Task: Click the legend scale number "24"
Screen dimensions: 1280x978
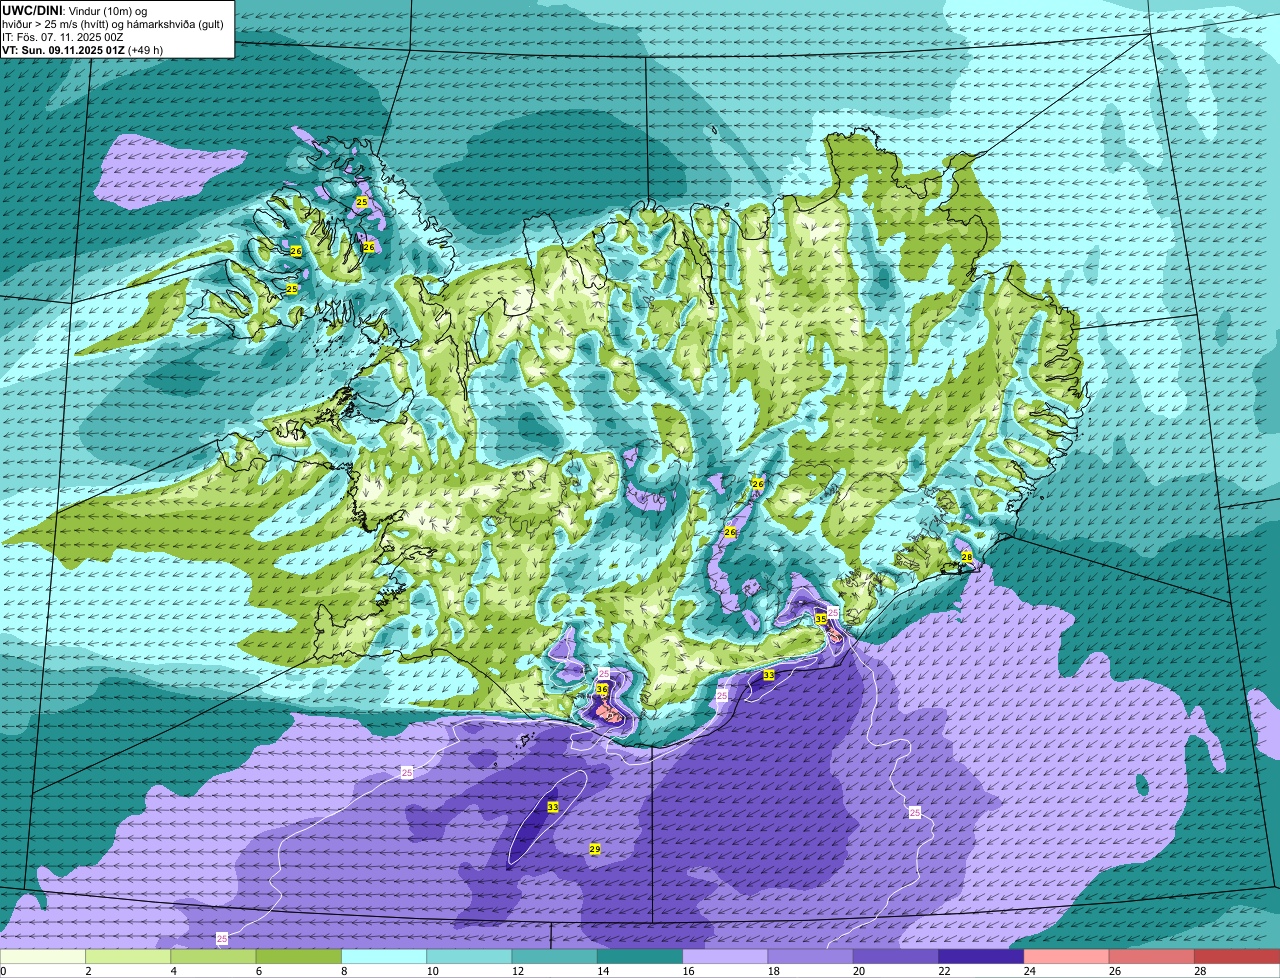Action: pos(1030,971)
